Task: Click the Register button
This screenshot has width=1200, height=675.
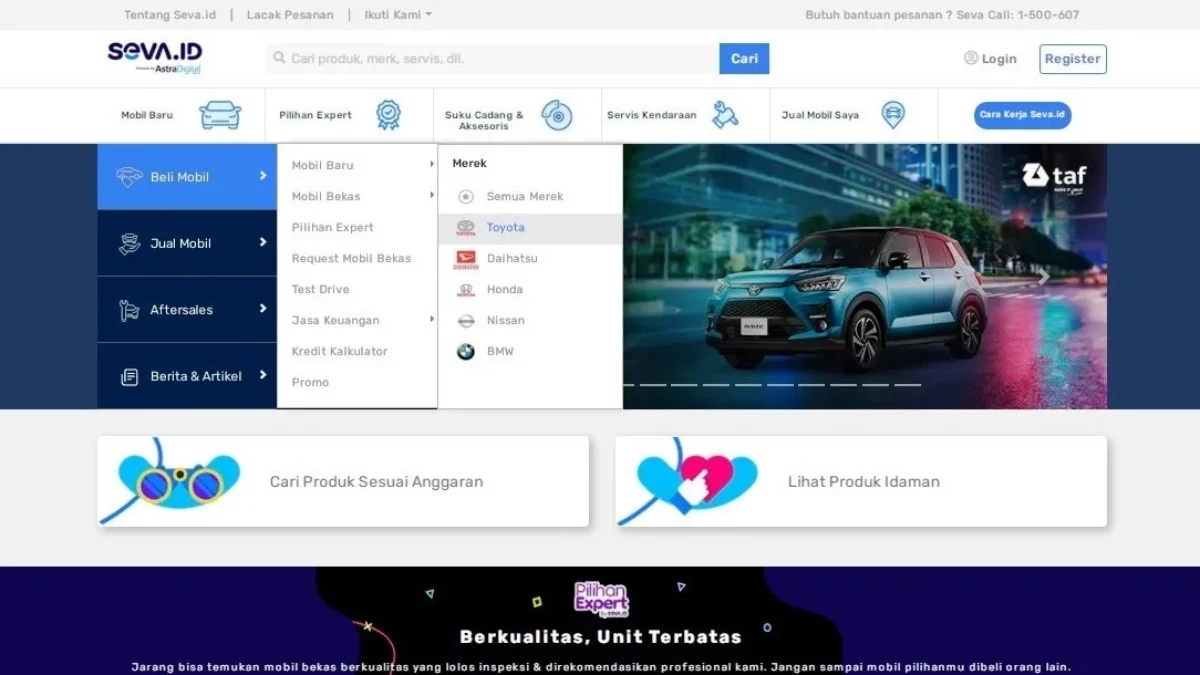Action: click(1073, 59)
